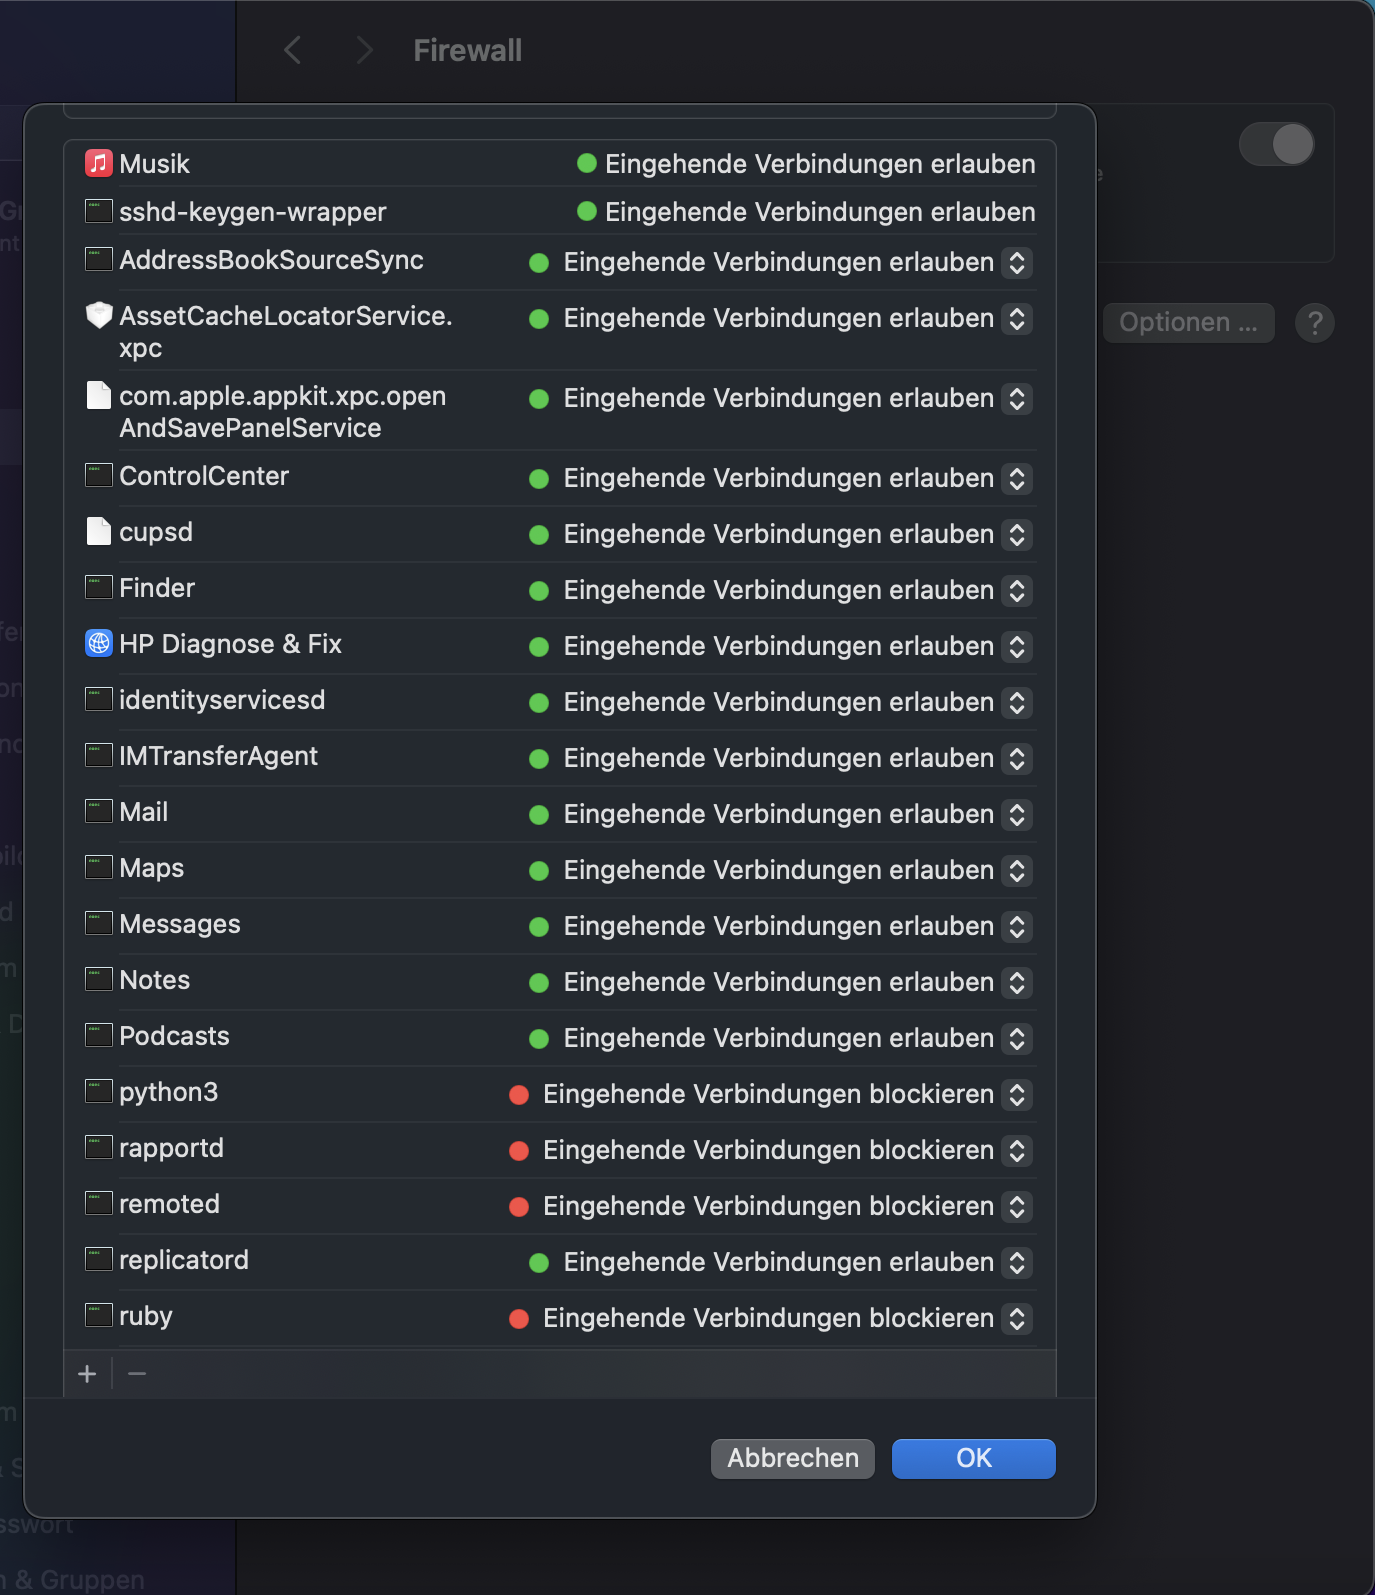Screen dimensions: 1375x1595
Task: Toggle the Firewall switch
Action: pyautogui.click(x=1276, y=144)
